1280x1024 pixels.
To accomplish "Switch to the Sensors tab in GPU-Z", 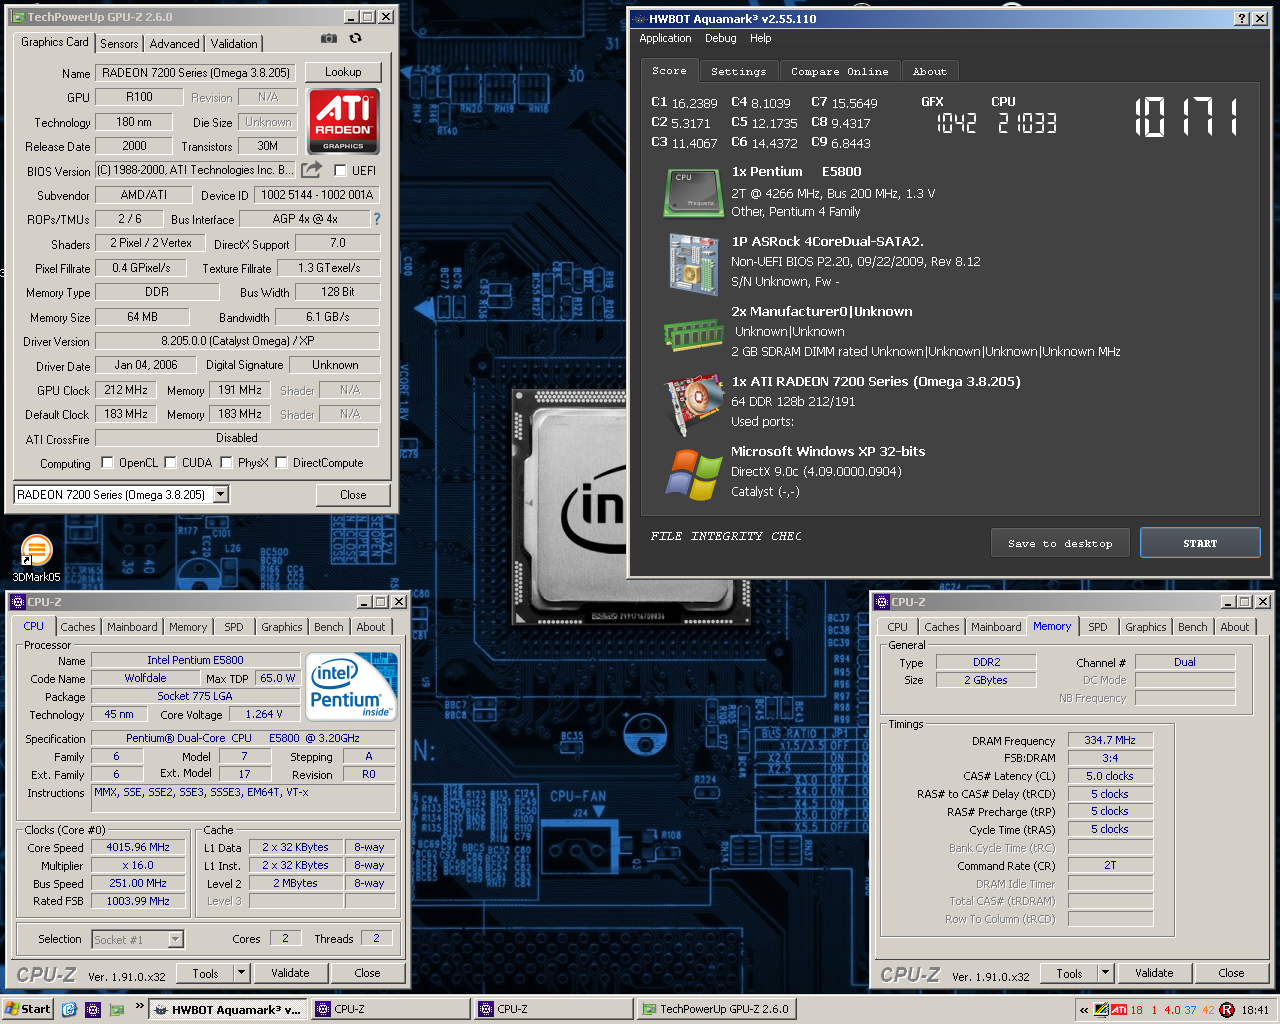I will (119, 43).
